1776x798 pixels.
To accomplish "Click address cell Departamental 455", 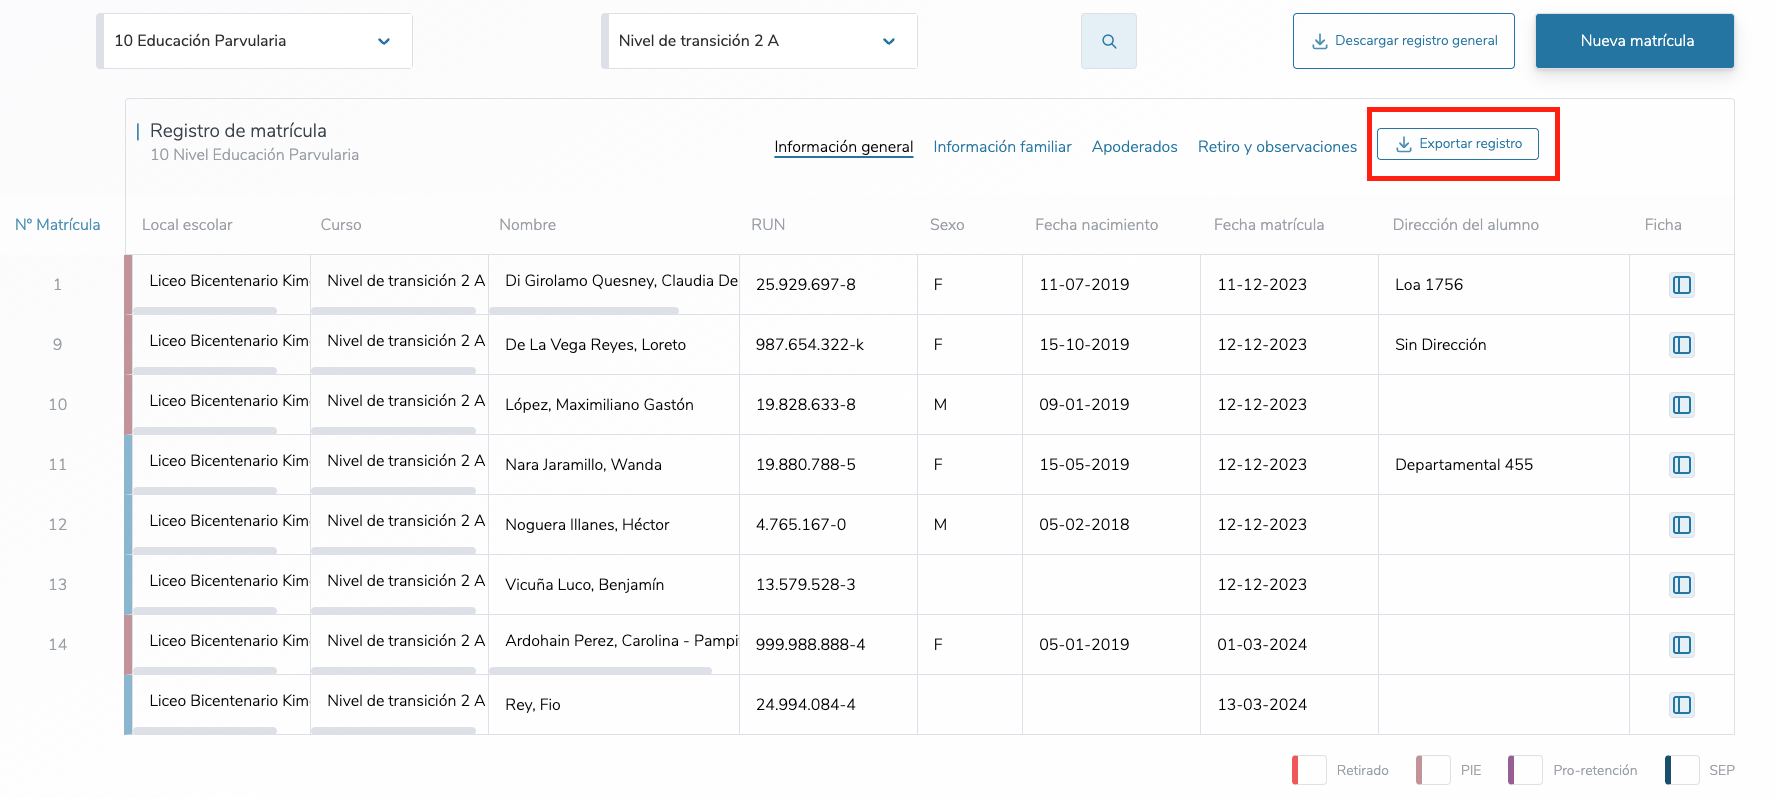I will click(1504, 465).
